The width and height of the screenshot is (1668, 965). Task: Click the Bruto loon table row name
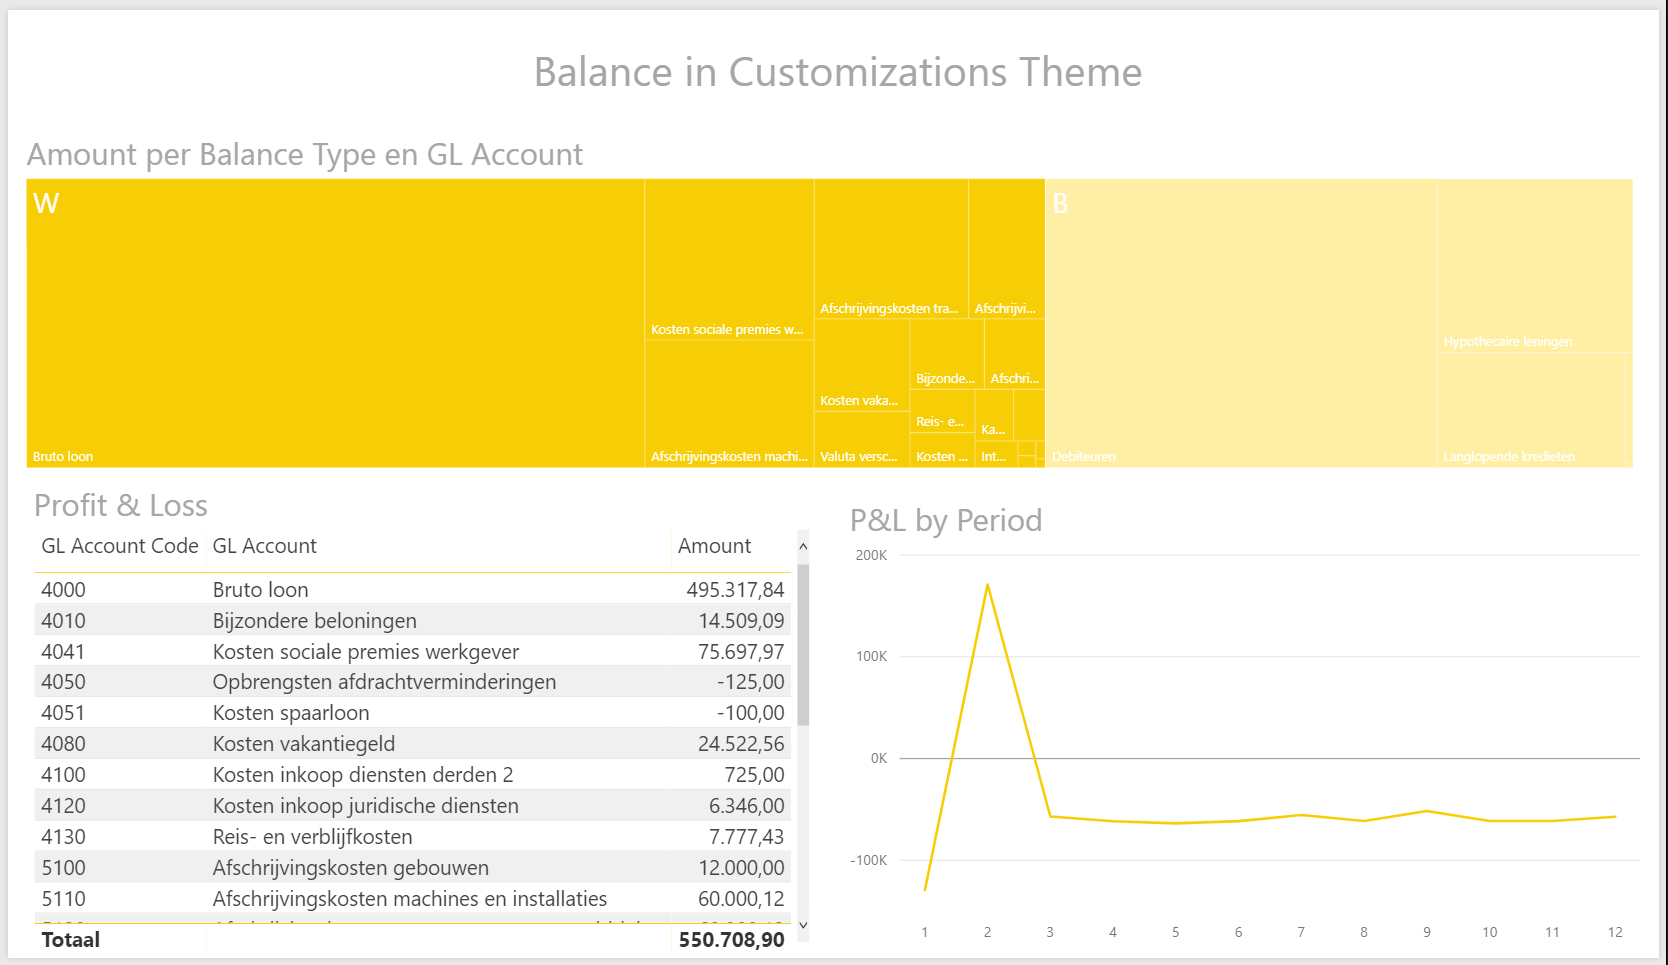[260, 590]
